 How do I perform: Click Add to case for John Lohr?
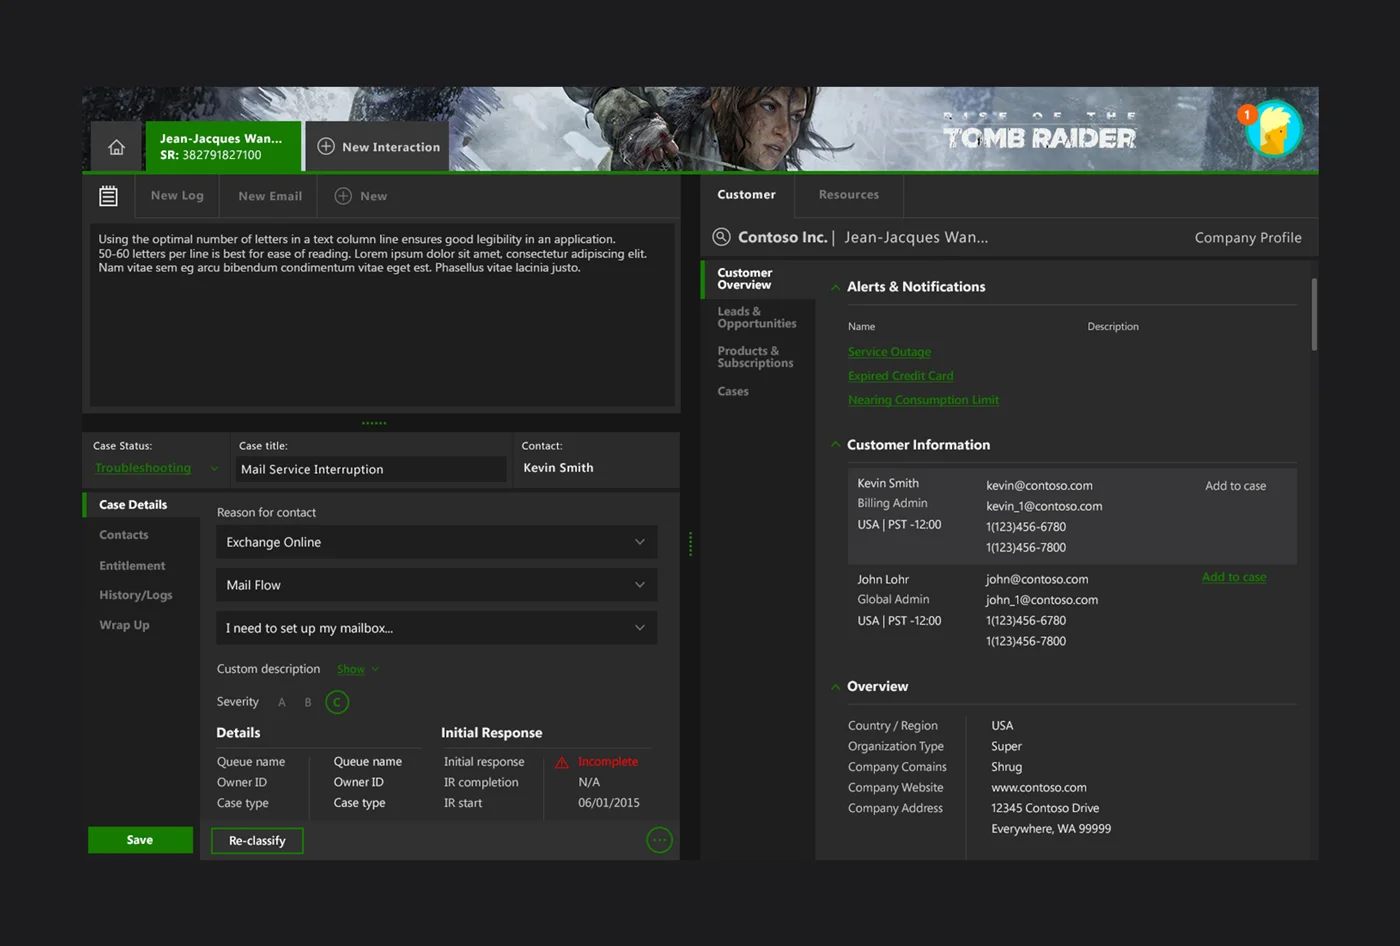tap(1233, 577)
